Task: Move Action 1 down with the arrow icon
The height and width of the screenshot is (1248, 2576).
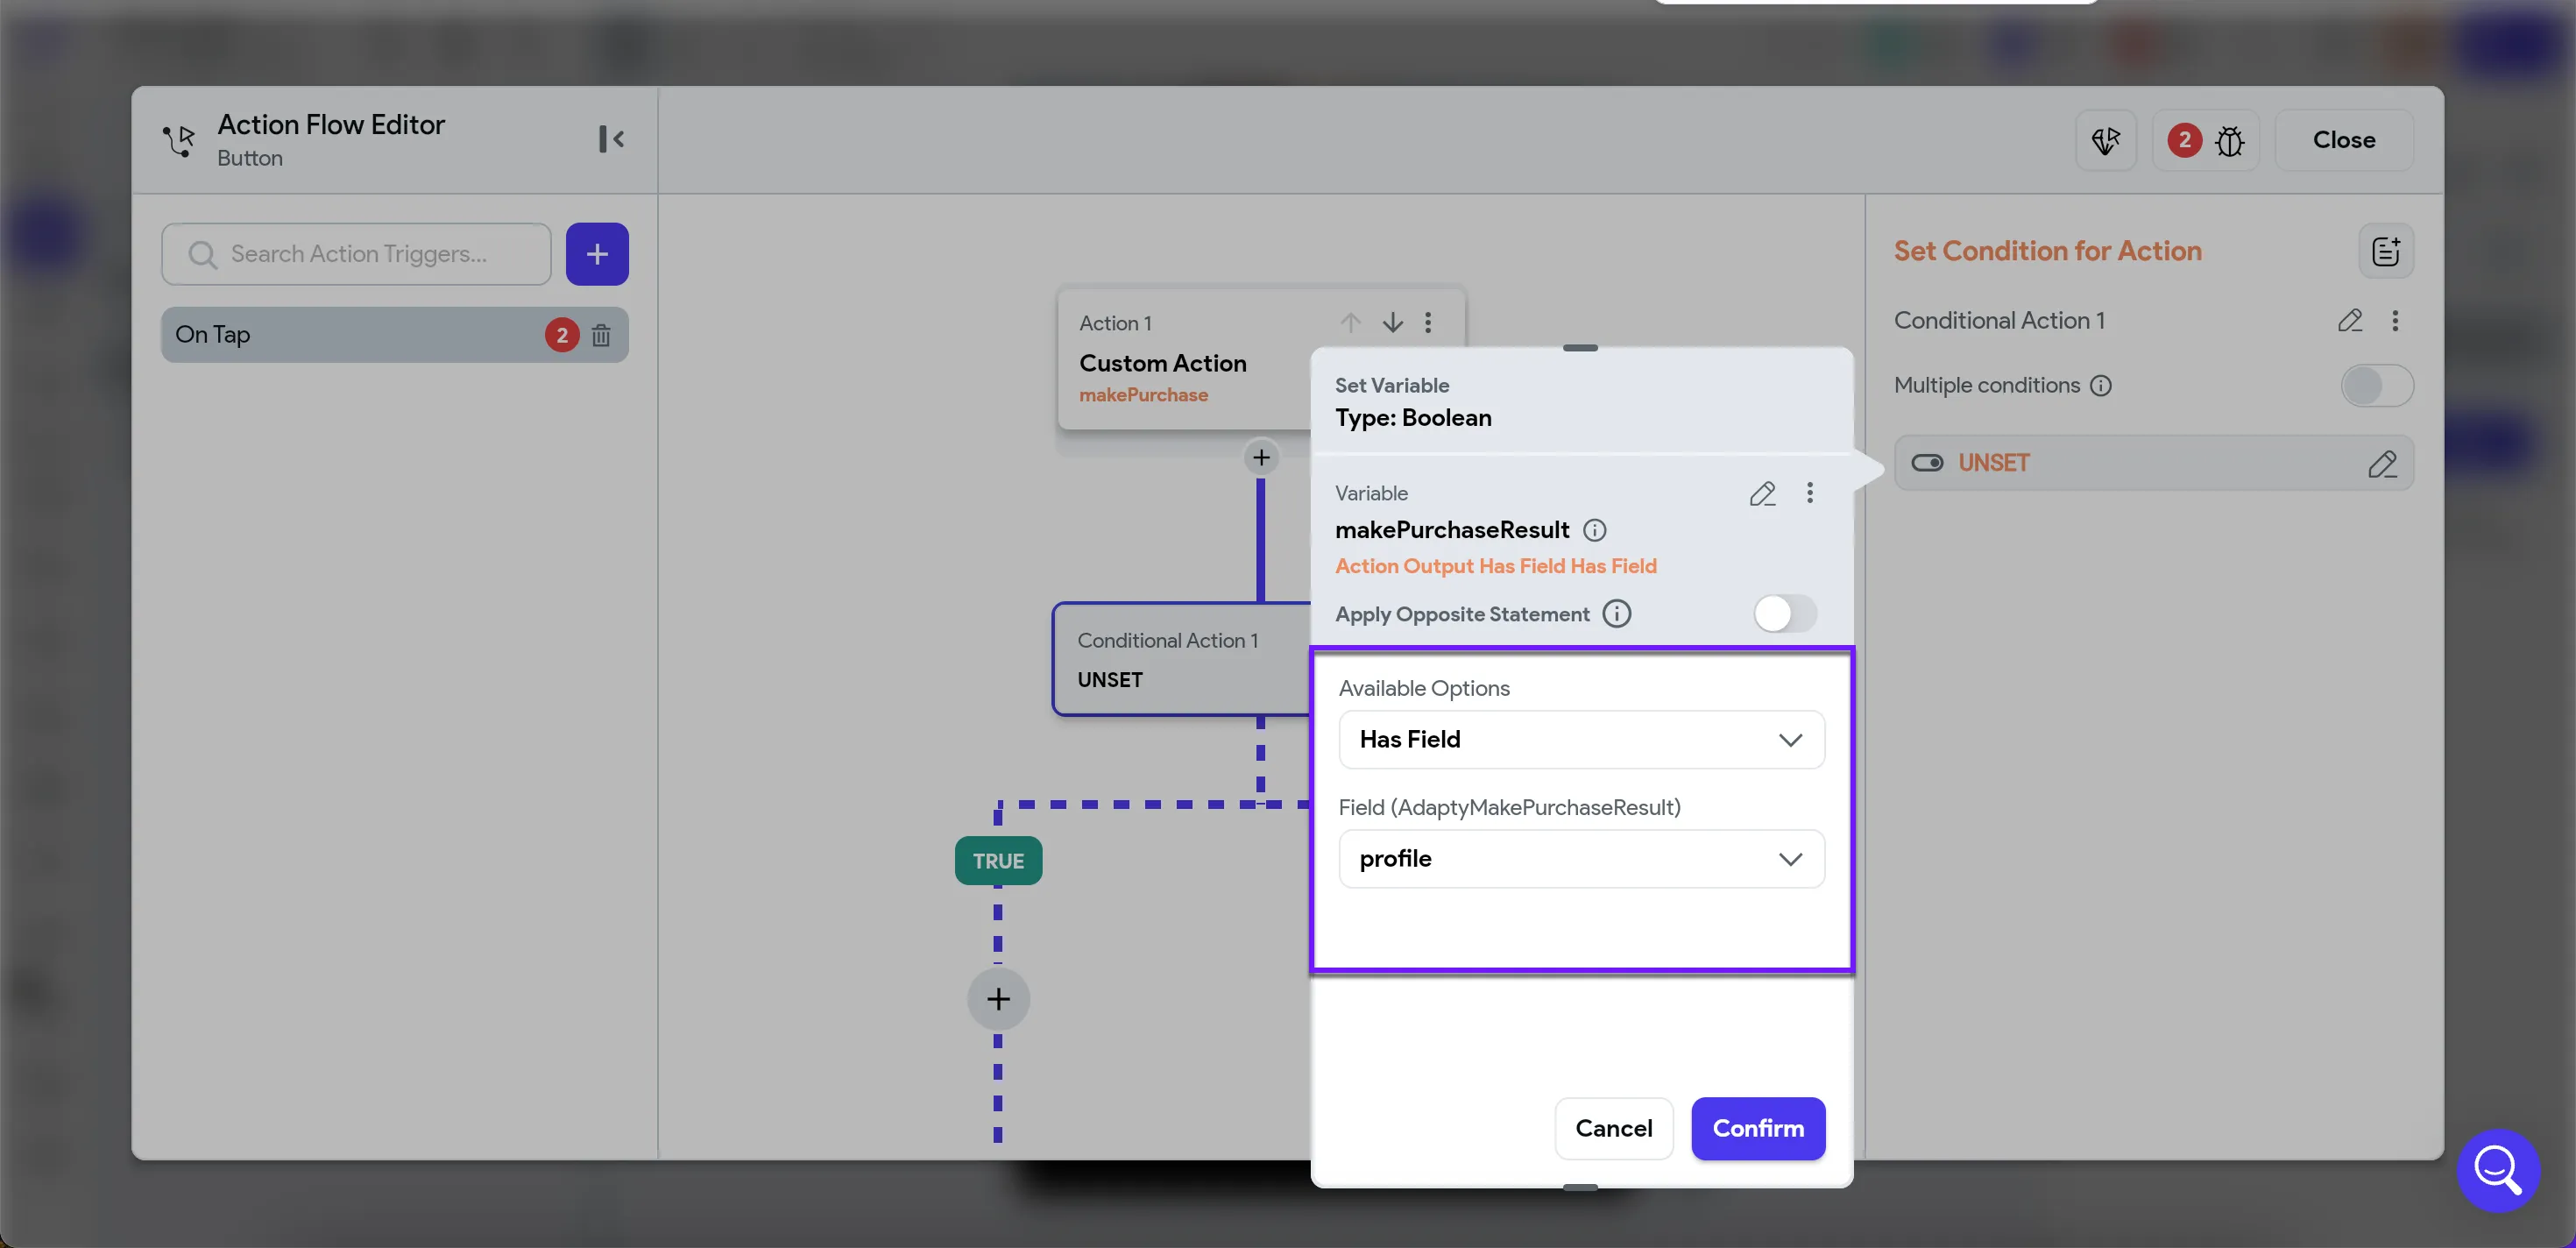Action: [1392, 323]
